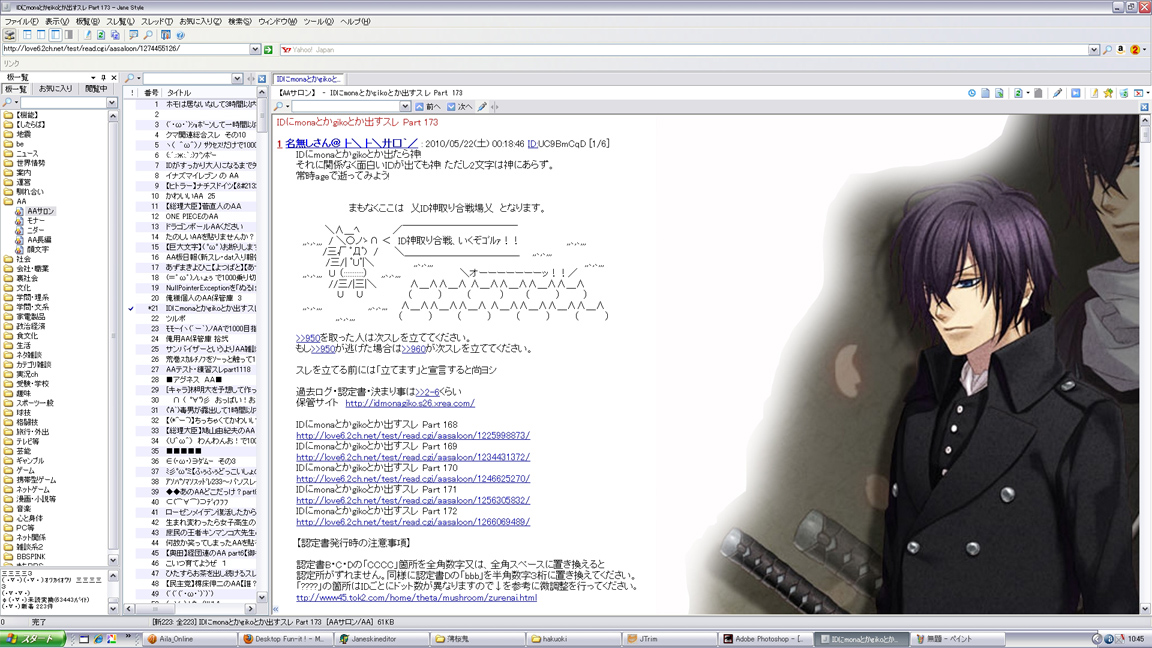Screen dimensions: 1152x648
Task: Open the 表示 menu
Action: tap(57, 21)
